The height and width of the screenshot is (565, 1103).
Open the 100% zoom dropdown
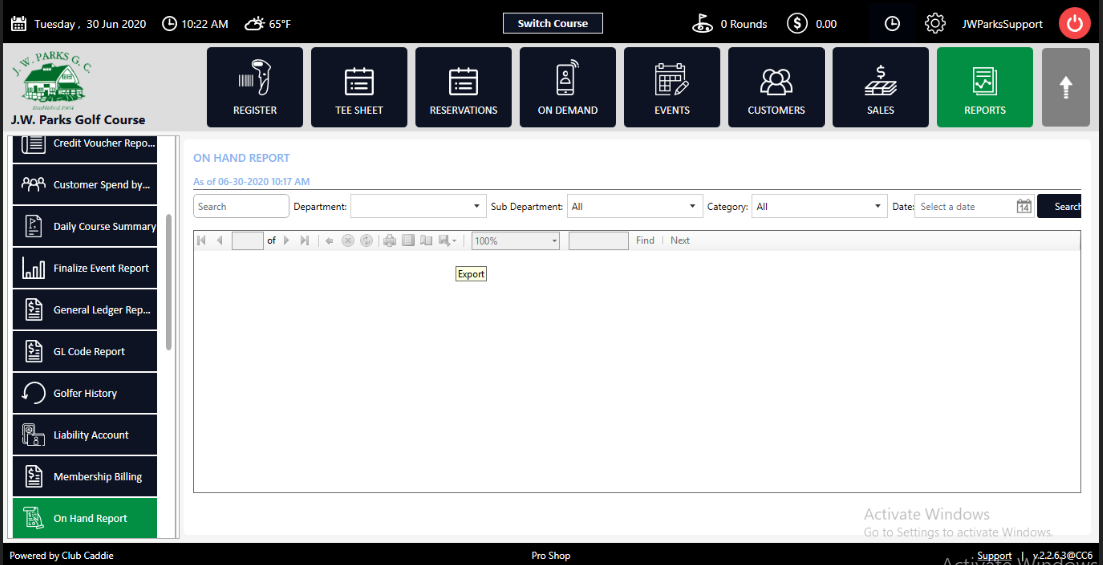point(516,241)
